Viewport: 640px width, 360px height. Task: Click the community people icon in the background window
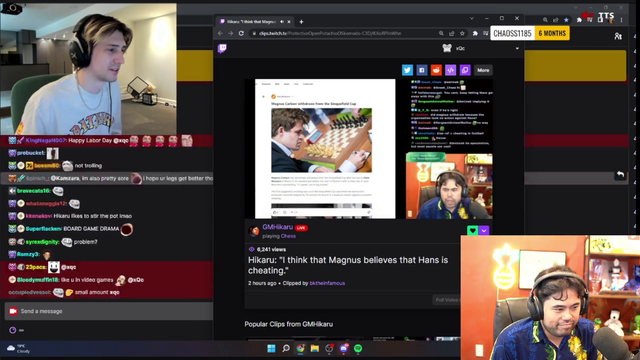pos(618,36)
